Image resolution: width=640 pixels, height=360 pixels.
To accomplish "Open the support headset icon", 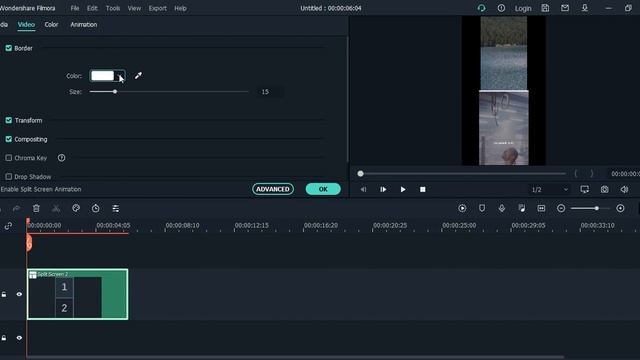I will [x=482, y=8].
